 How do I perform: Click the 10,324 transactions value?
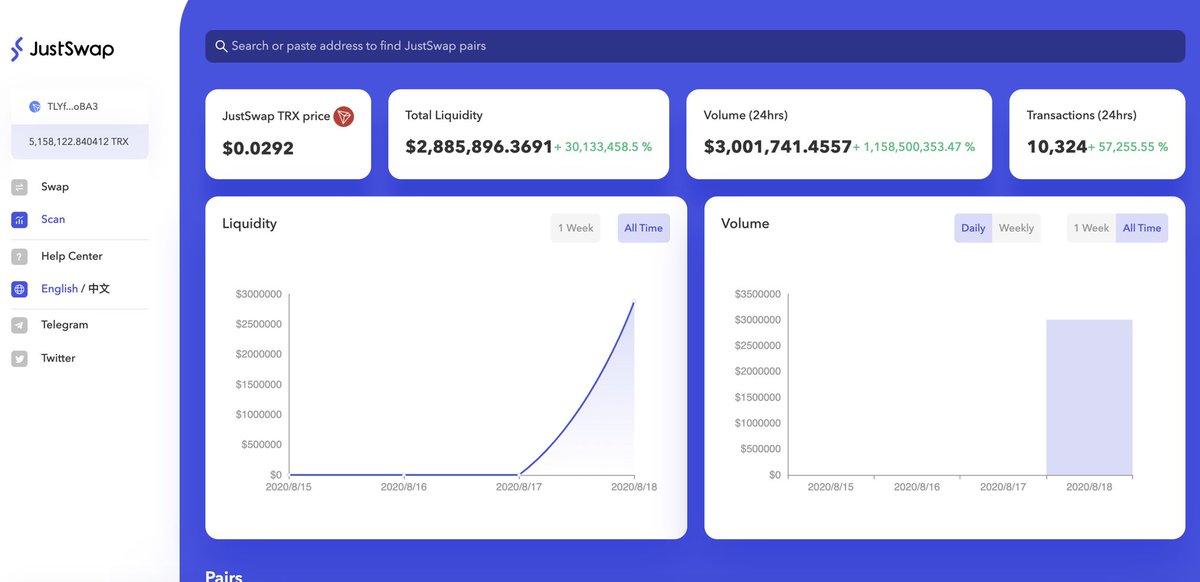pos(1057,147)
